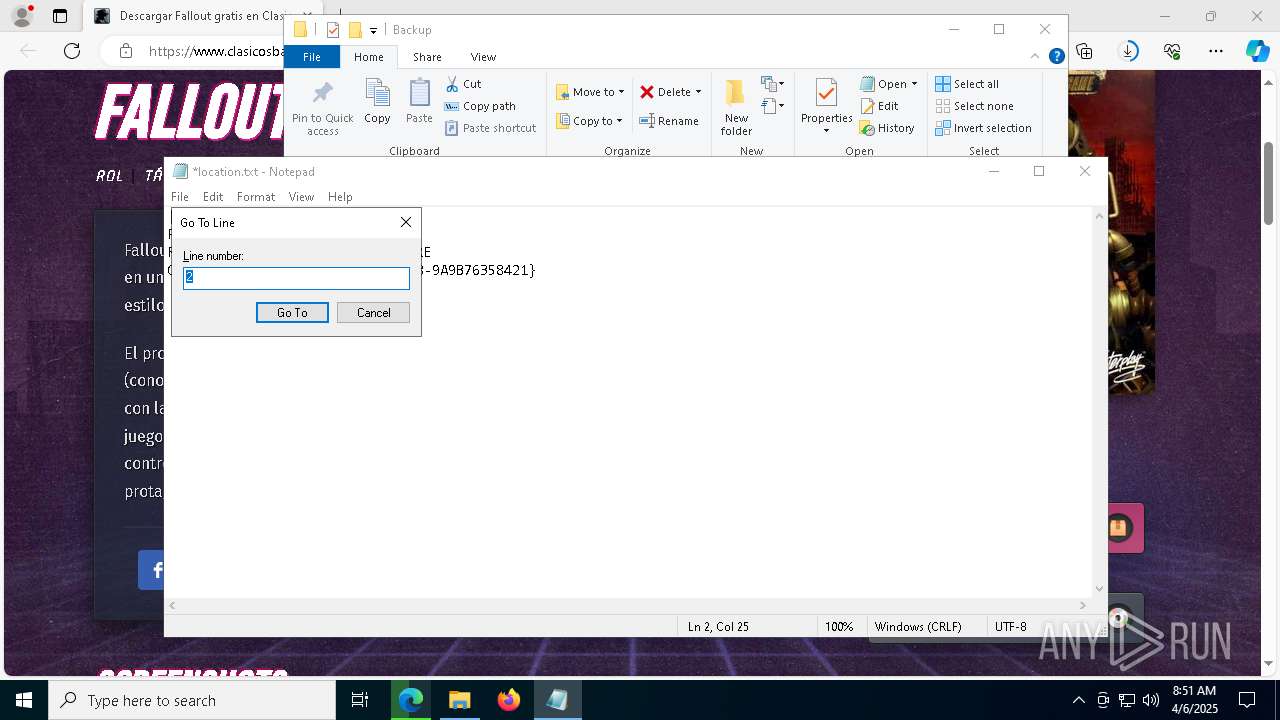
Task: Click Select all in the Select group
Action: tap(967, 84)
